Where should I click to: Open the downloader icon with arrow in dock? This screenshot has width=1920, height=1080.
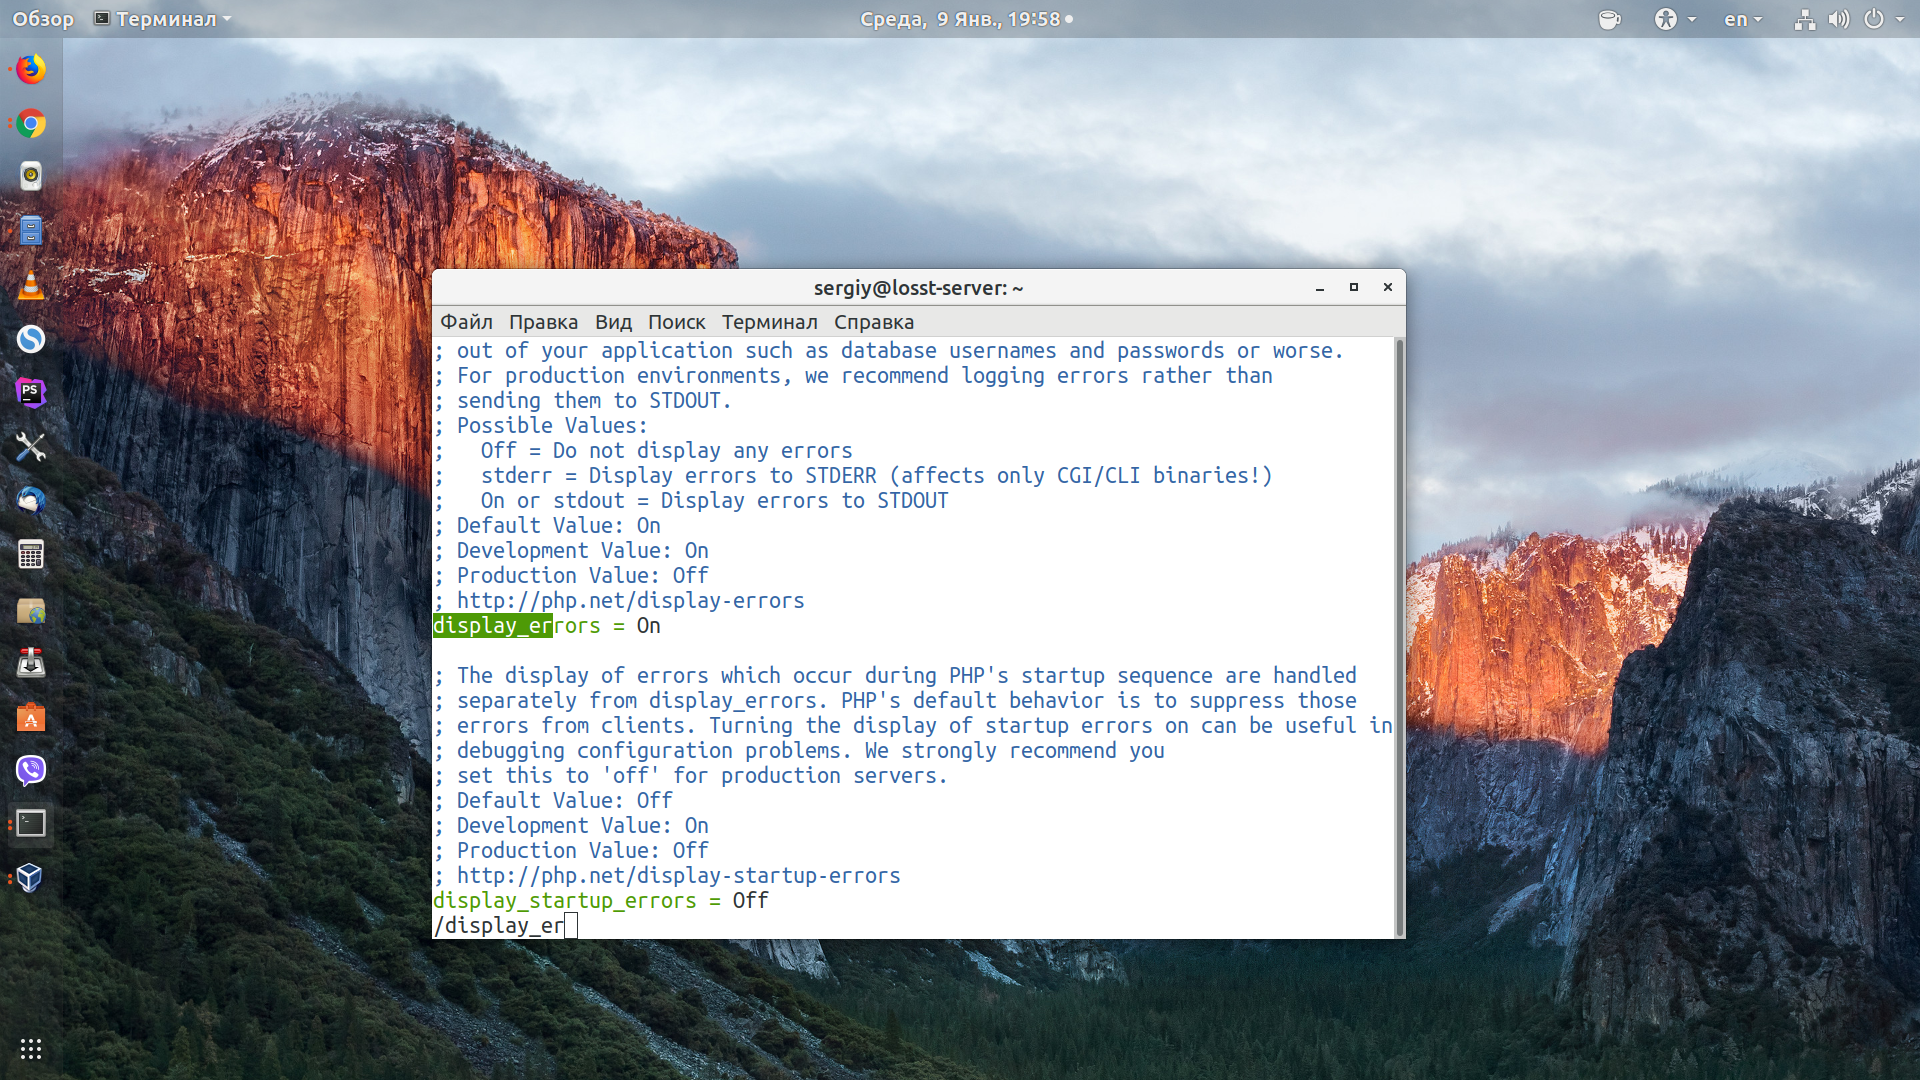click(x=31, y=663)
